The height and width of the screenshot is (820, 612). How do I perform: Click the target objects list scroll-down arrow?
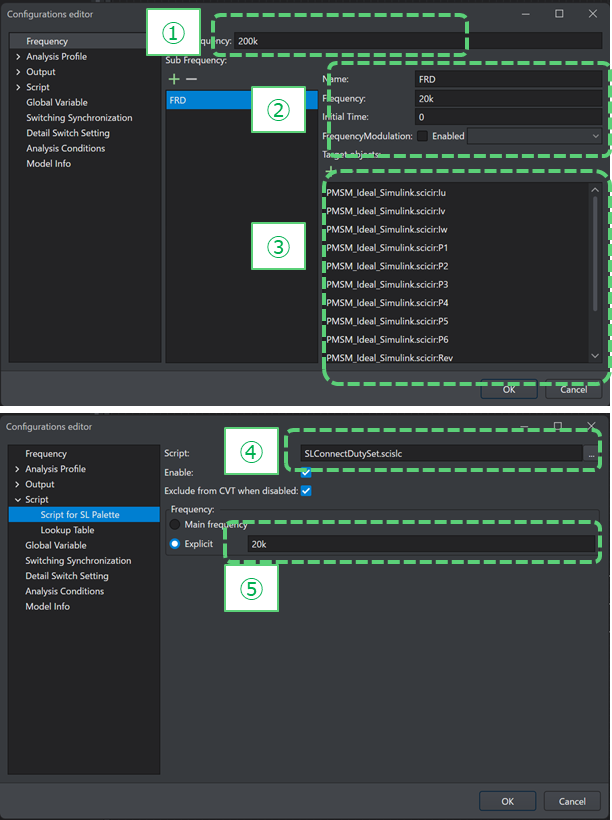[x=595, y=356]
